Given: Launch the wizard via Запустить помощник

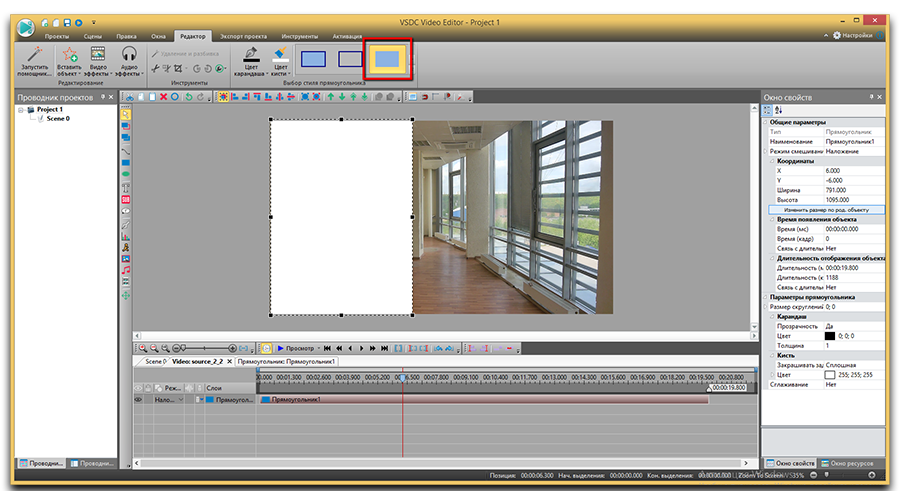Looking at the screenshot, I should tap(34, 62).
